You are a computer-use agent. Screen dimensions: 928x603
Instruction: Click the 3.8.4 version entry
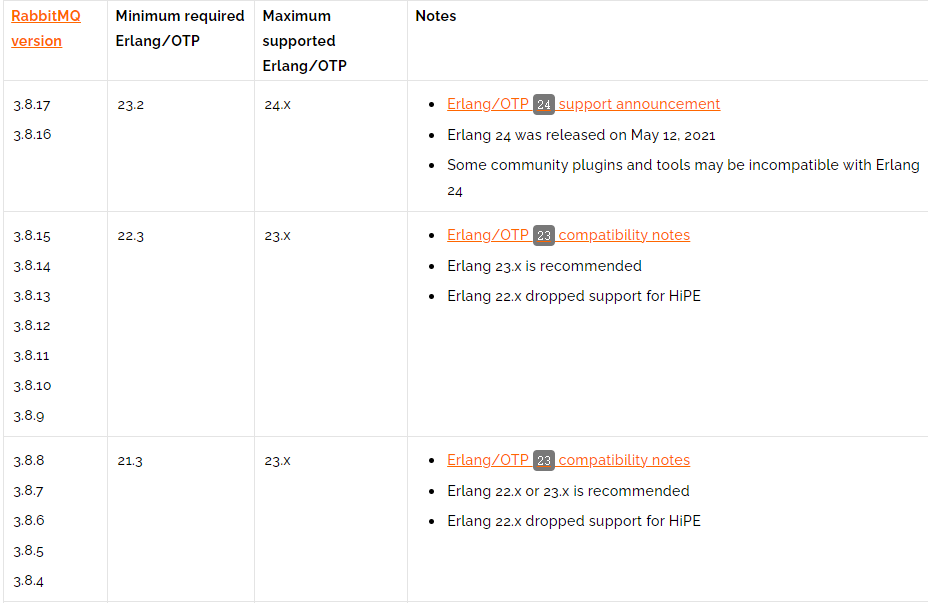pos(28,581)
